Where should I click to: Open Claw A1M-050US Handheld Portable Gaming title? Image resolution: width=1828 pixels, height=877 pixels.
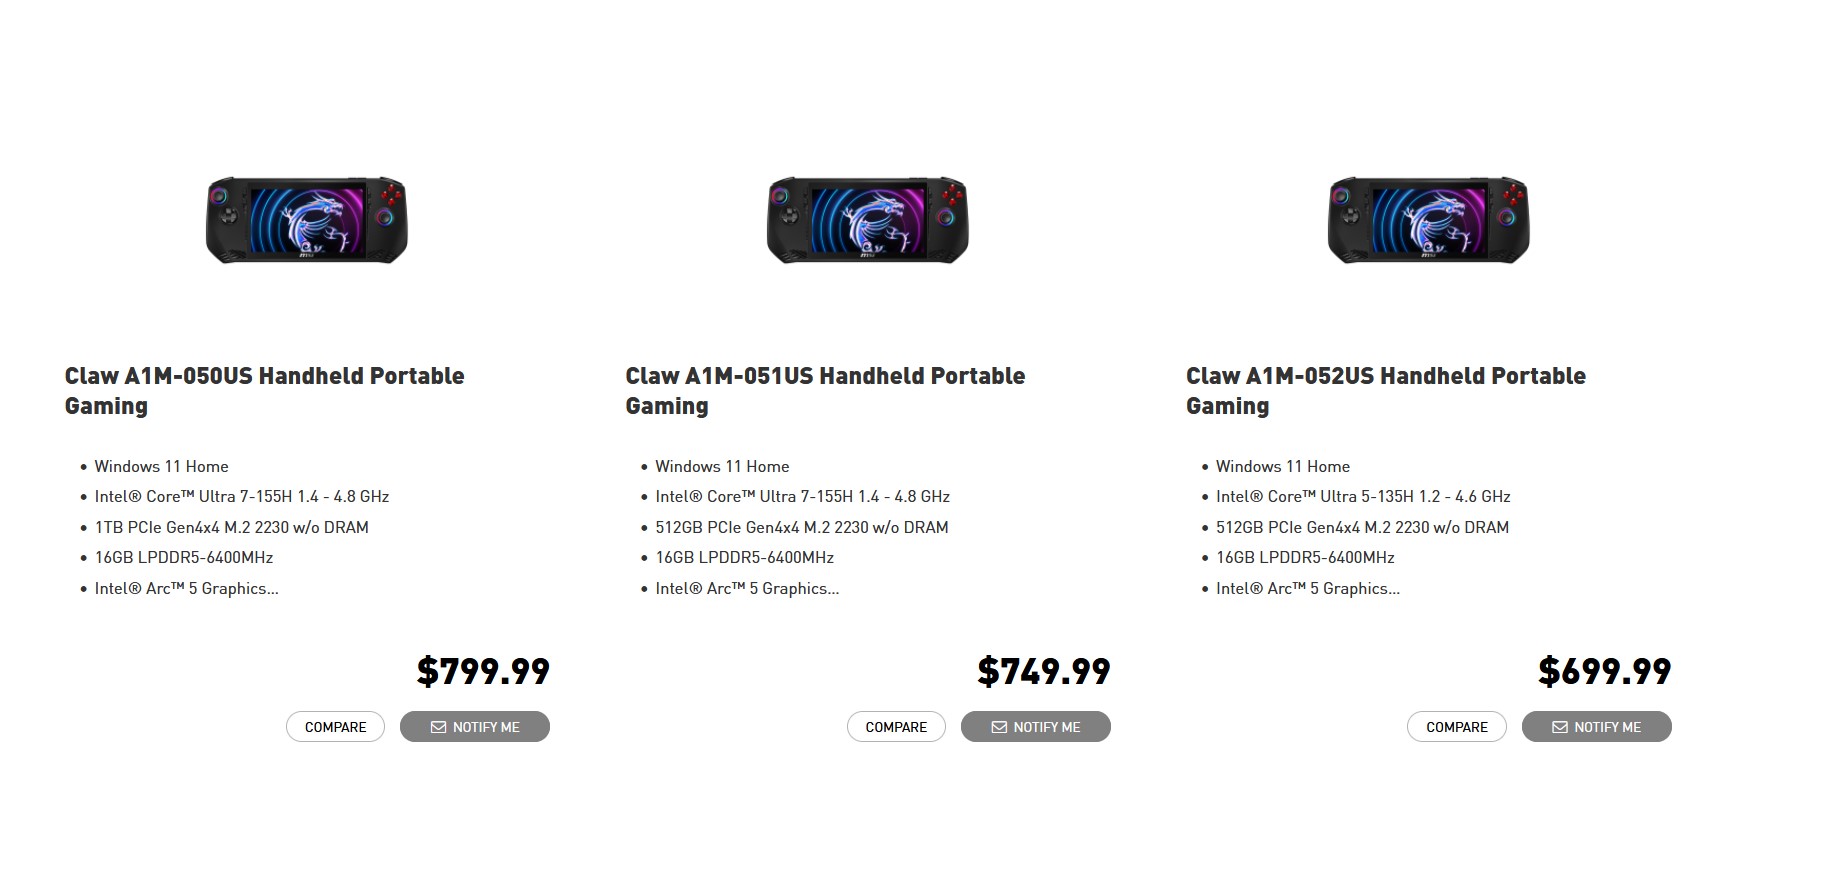point(265,390)
